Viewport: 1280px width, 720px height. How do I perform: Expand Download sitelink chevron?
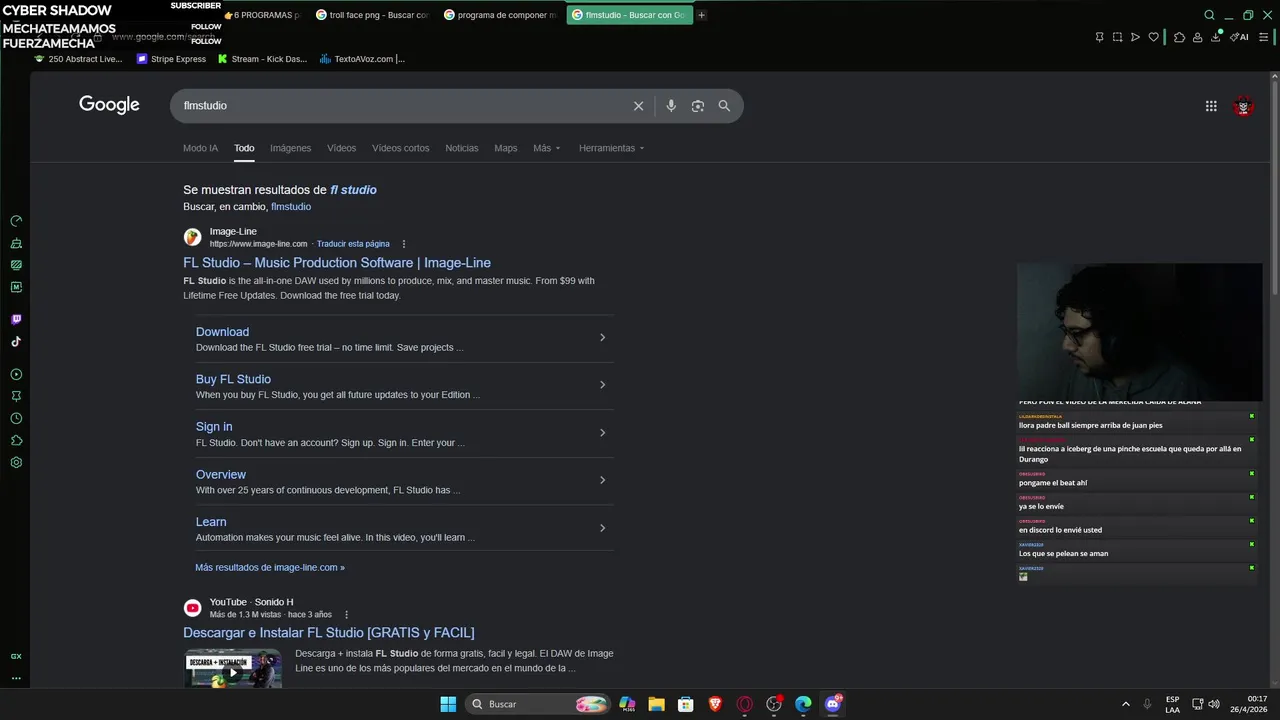(602, 338)
